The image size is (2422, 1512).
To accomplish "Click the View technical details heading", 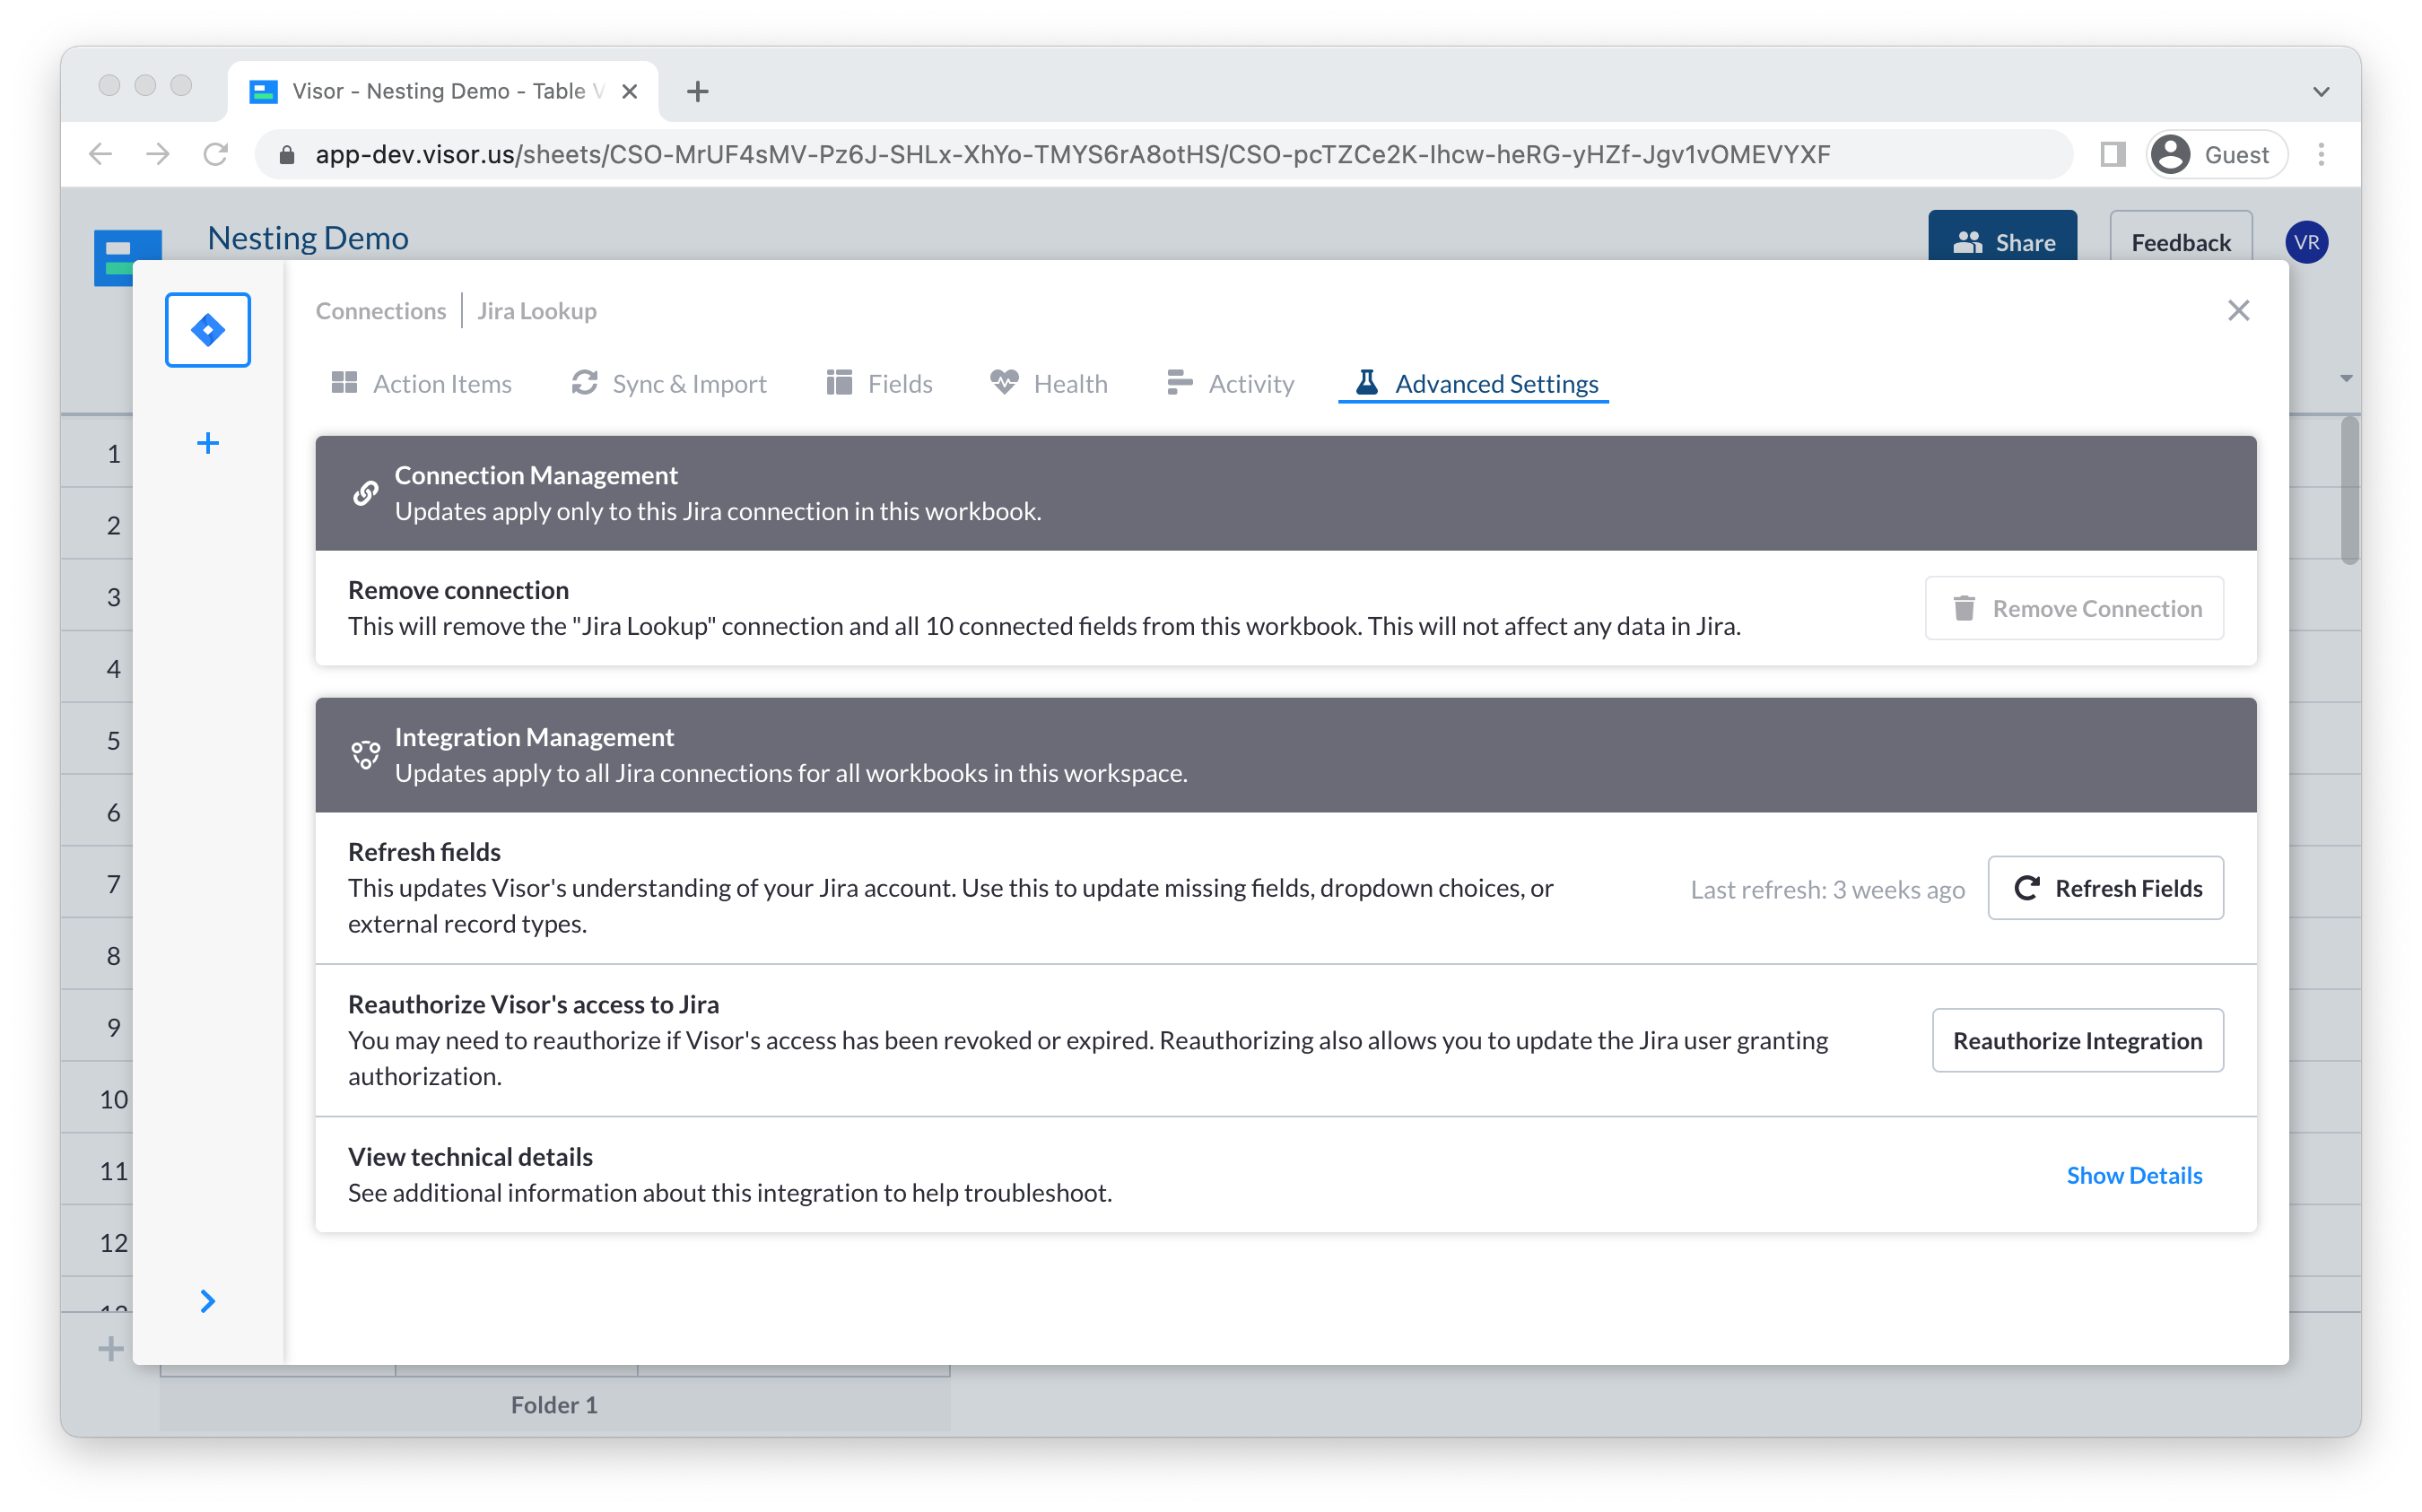I will tap(470, 1157).
